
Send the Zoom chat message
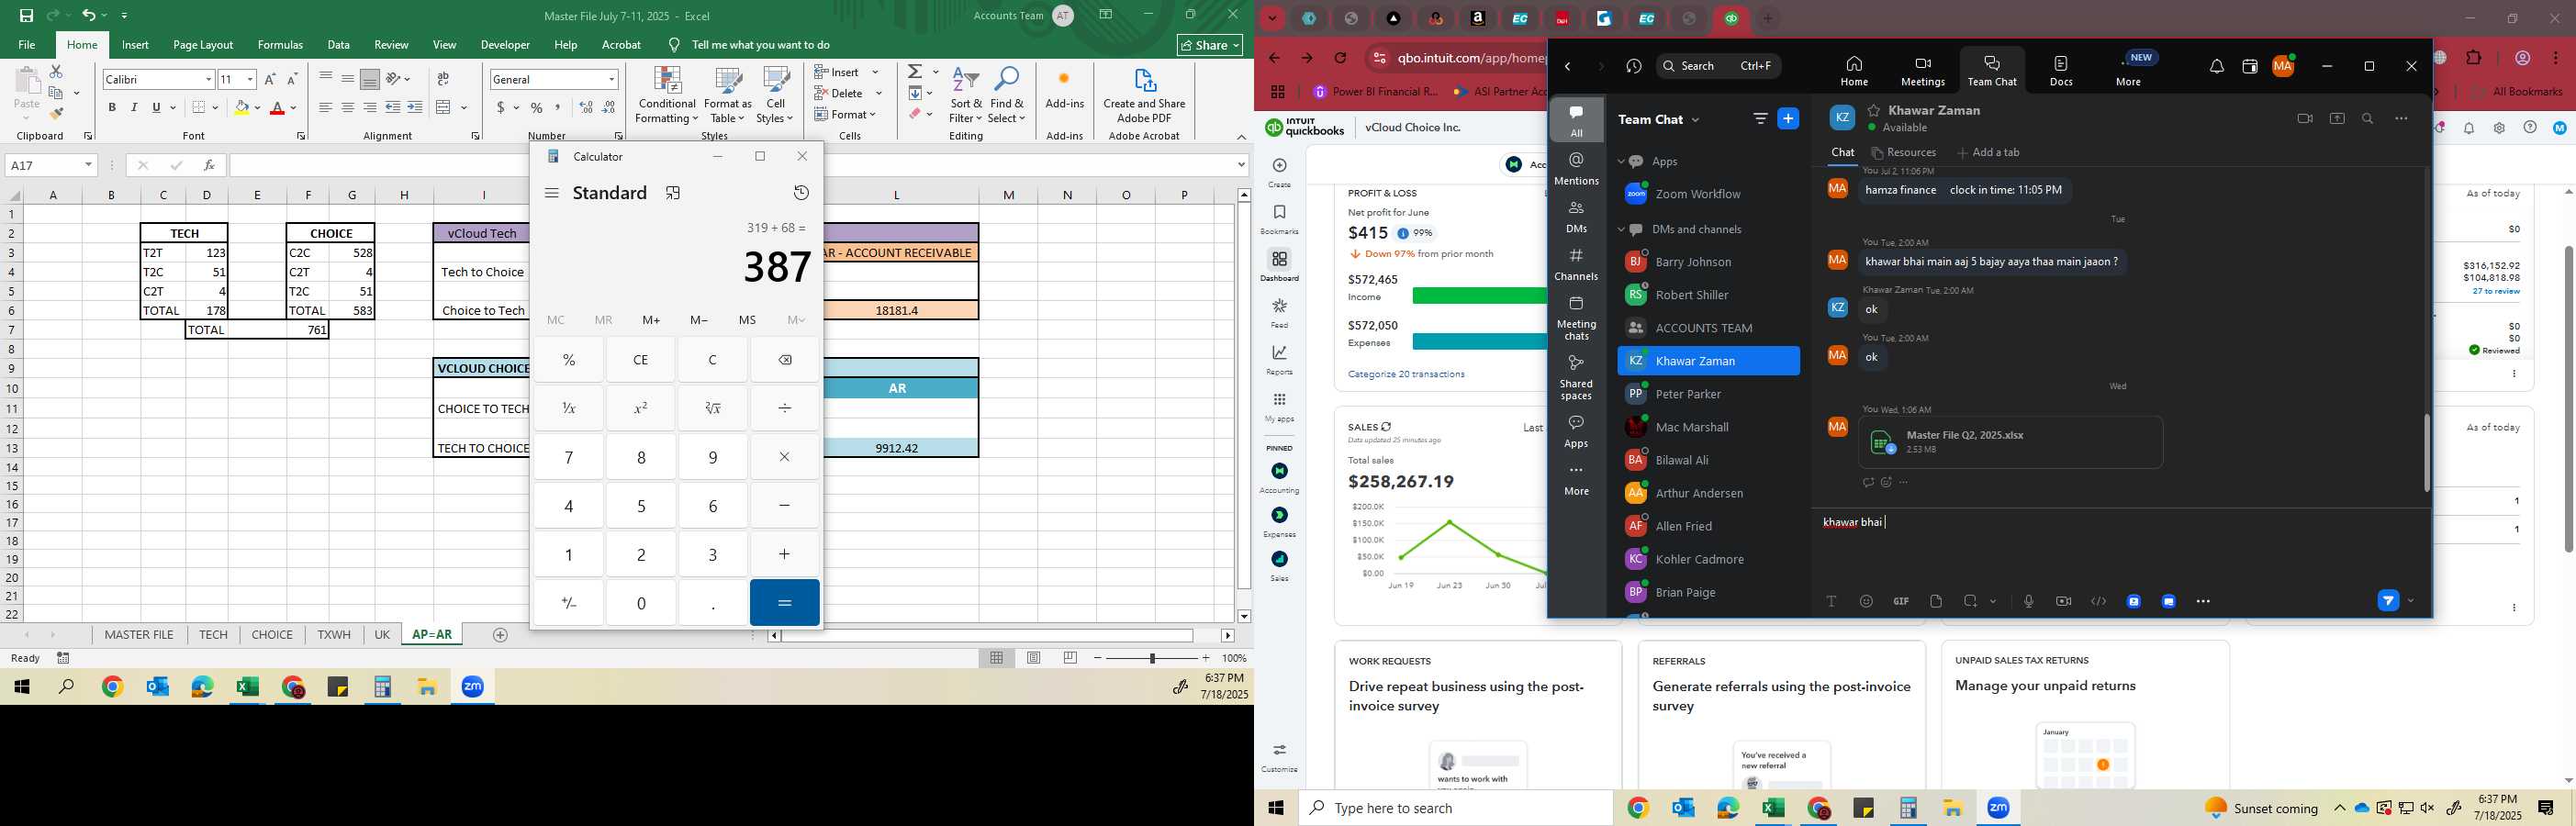click(2388, 601)
